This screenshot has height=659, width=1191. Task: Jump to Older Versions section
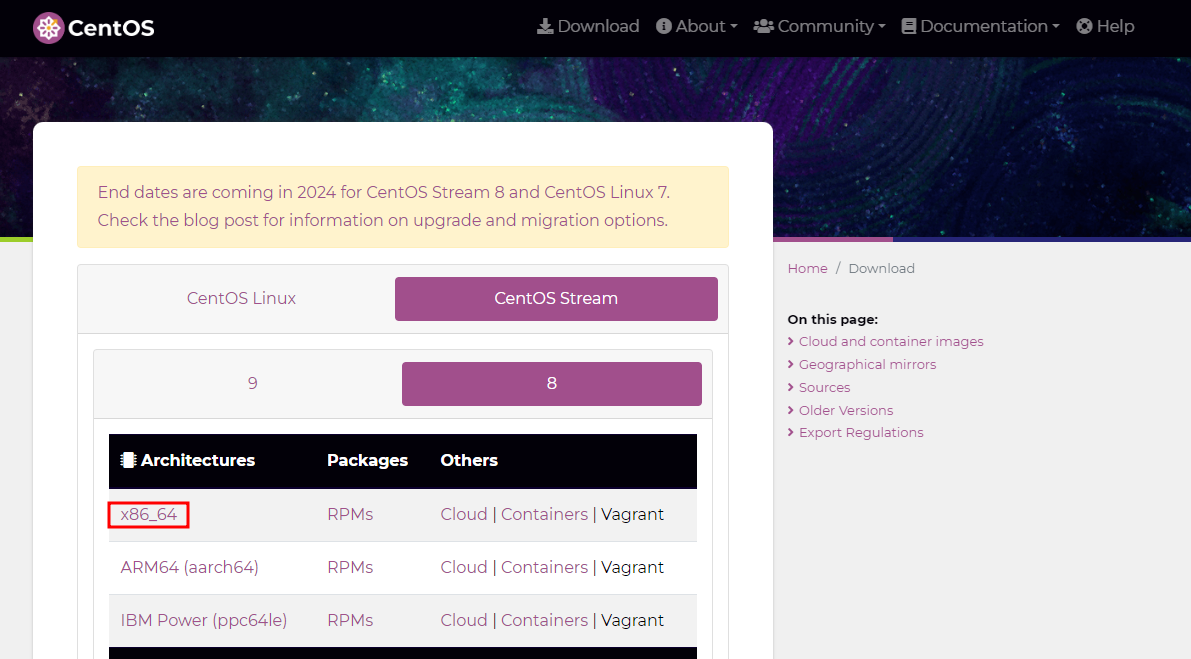click(845, 410)
